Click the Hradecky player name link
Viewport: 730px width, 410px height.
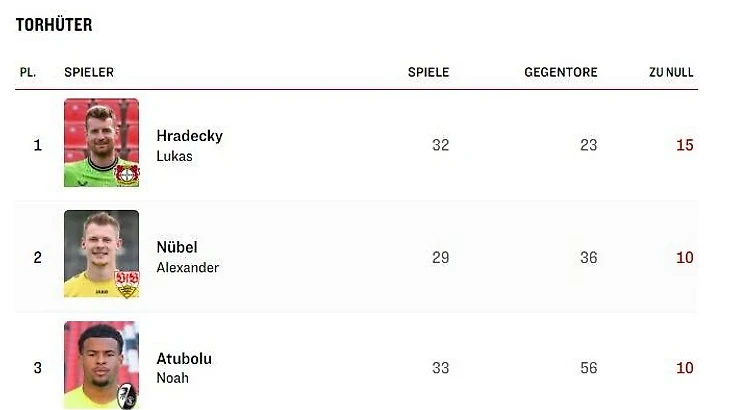point(189,136)
